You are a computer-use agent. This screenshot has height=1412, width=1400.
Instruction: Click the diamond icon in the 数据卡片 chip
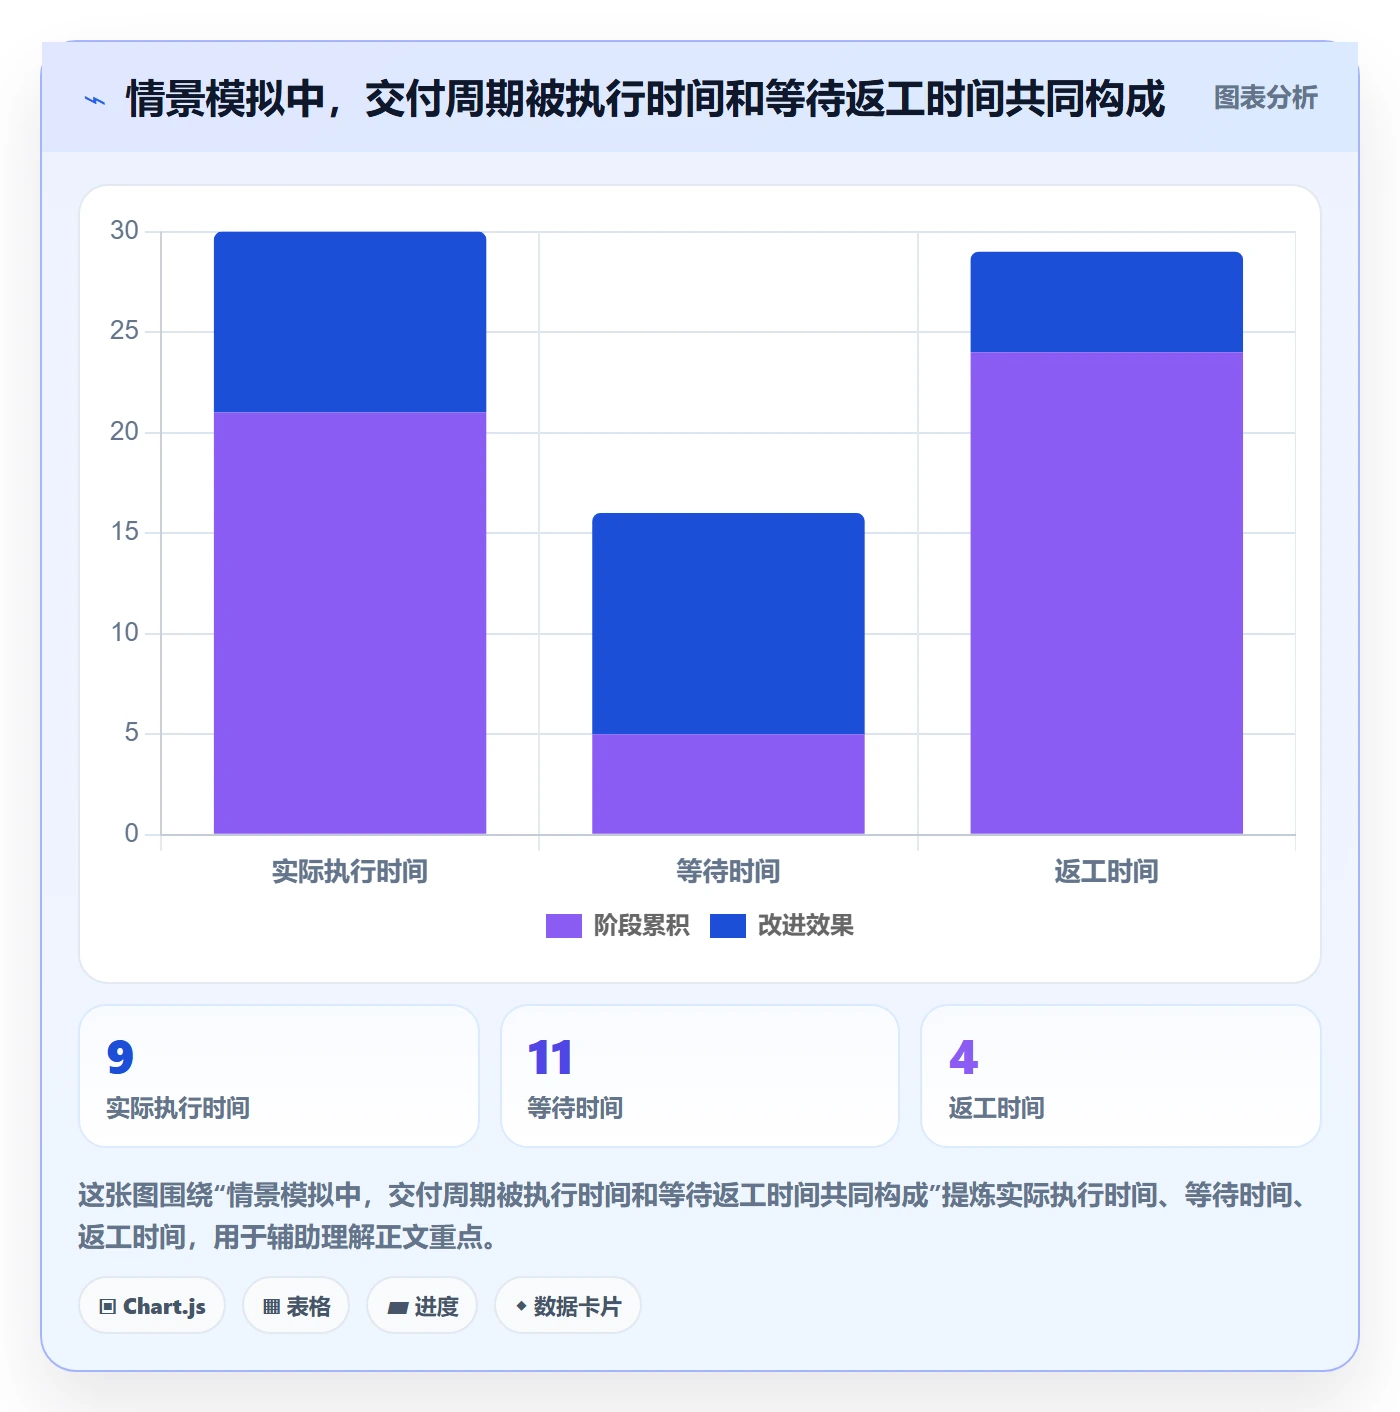521,1306
